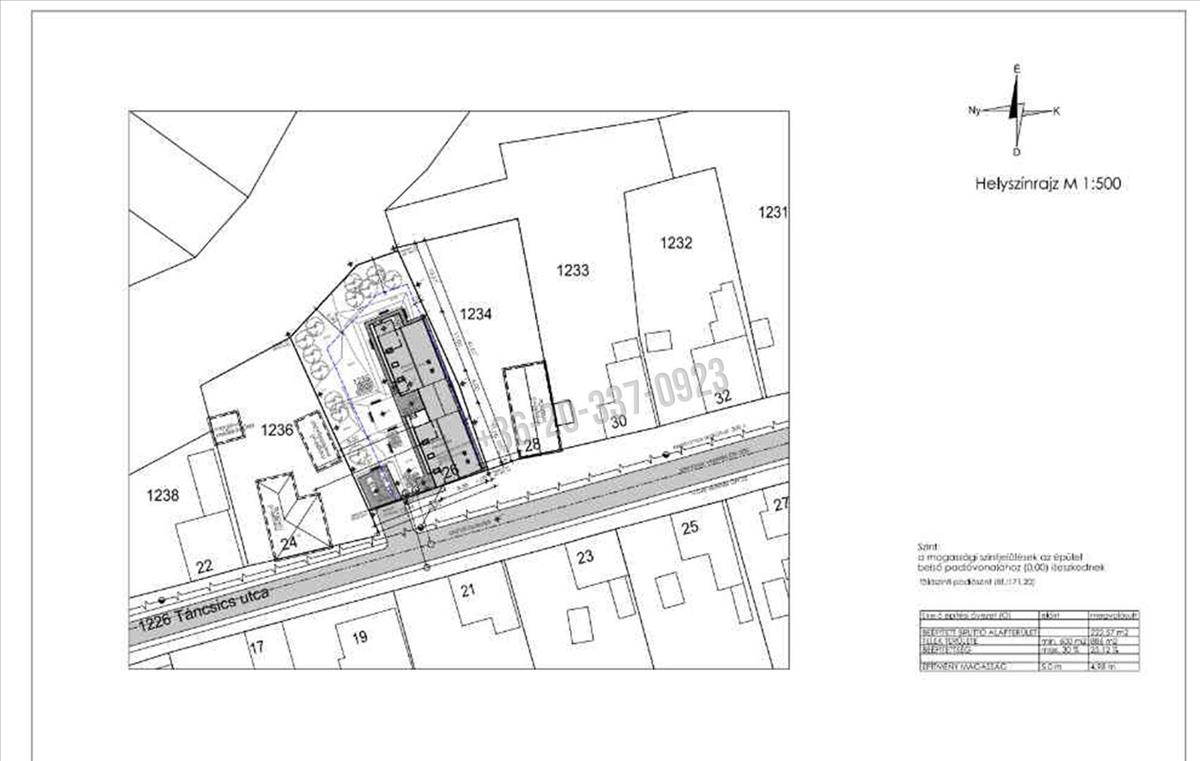Viewport: 1200px width, 761px height.
Task: Select parcel number 1233 label
Action: point(573,270)
